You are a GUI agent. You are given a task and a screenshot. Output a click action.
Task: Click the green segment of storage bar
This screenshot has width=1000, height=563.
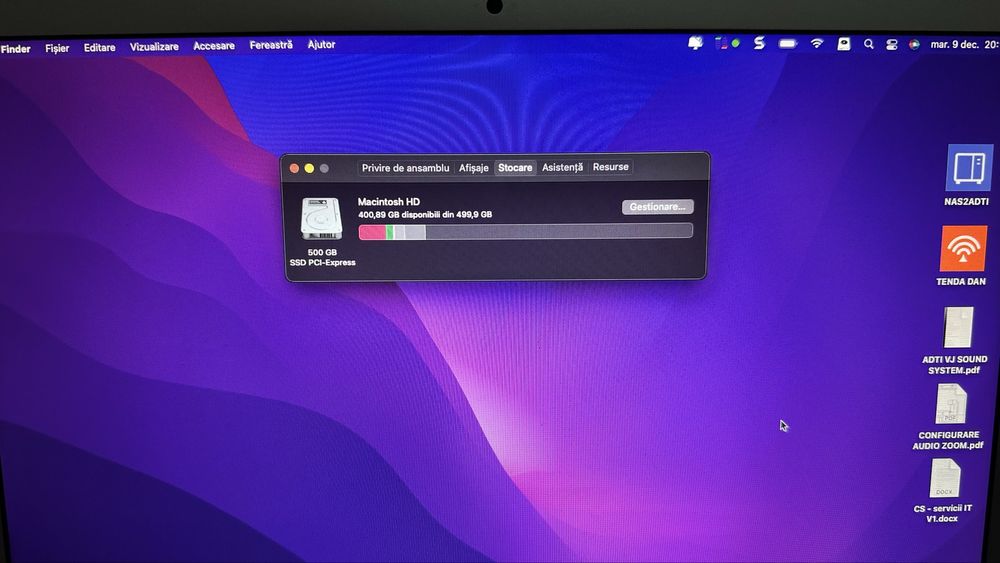point(390,231)
